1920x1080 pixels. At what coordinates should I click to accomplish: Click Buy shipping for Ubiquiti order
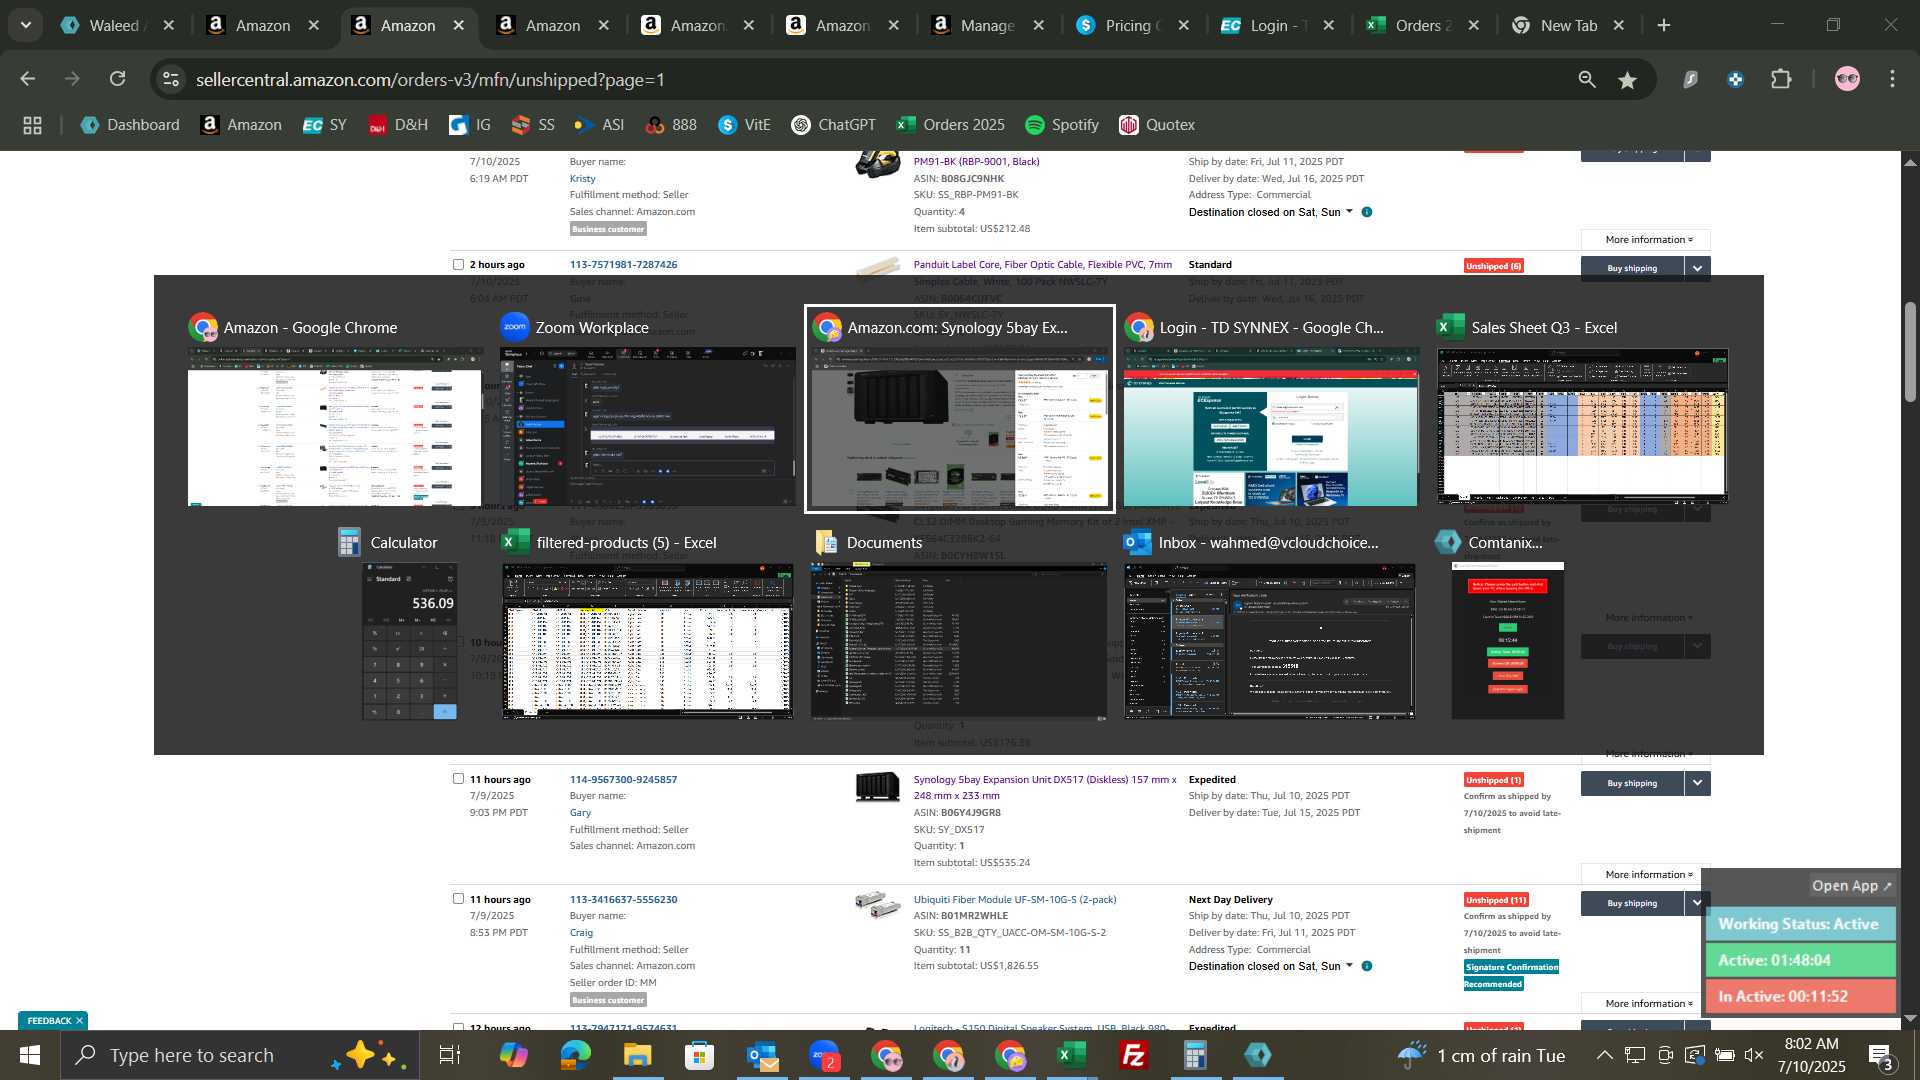[1632, 904]
